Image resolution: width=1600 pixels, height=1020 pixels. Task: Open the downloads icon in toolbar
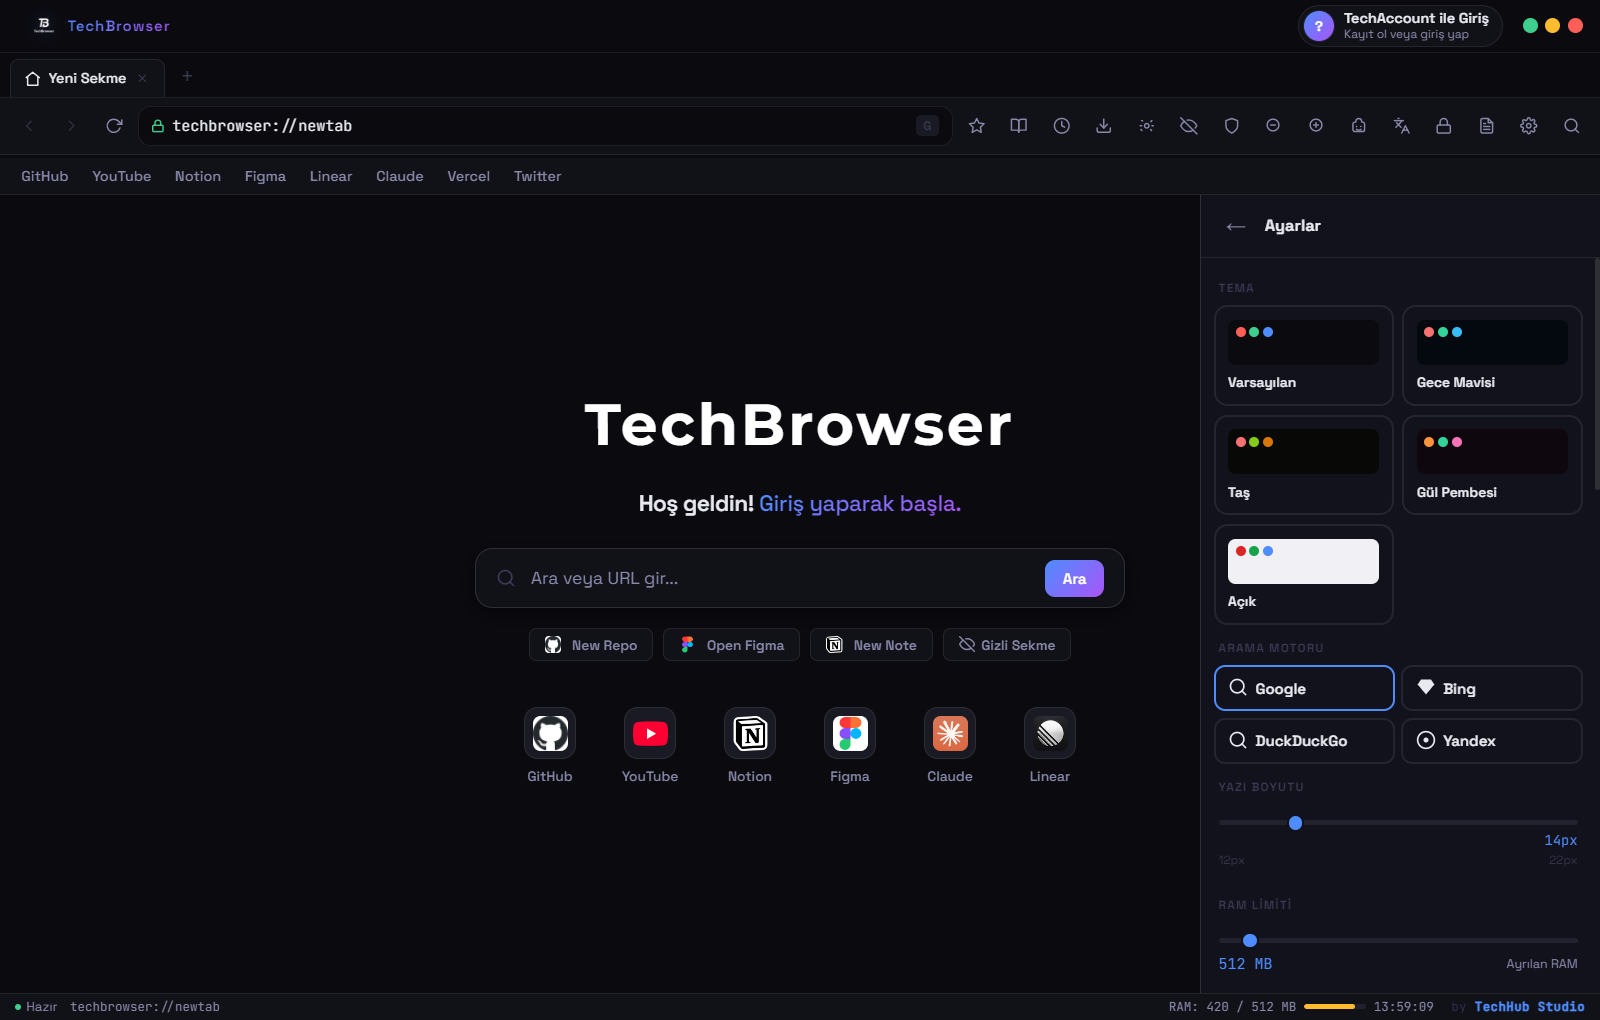pos(1104,126)
